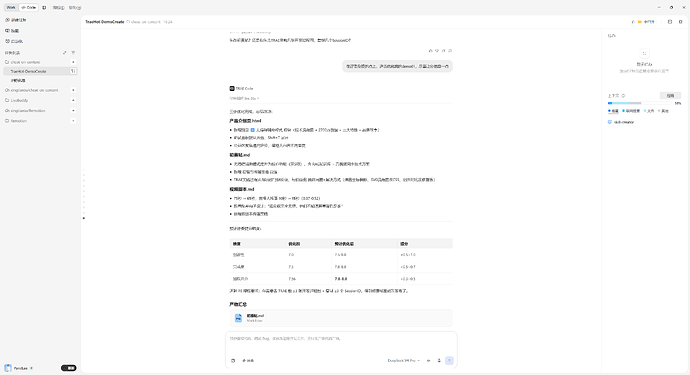Select the first dark-blue legend item

(x=613, y=111)
